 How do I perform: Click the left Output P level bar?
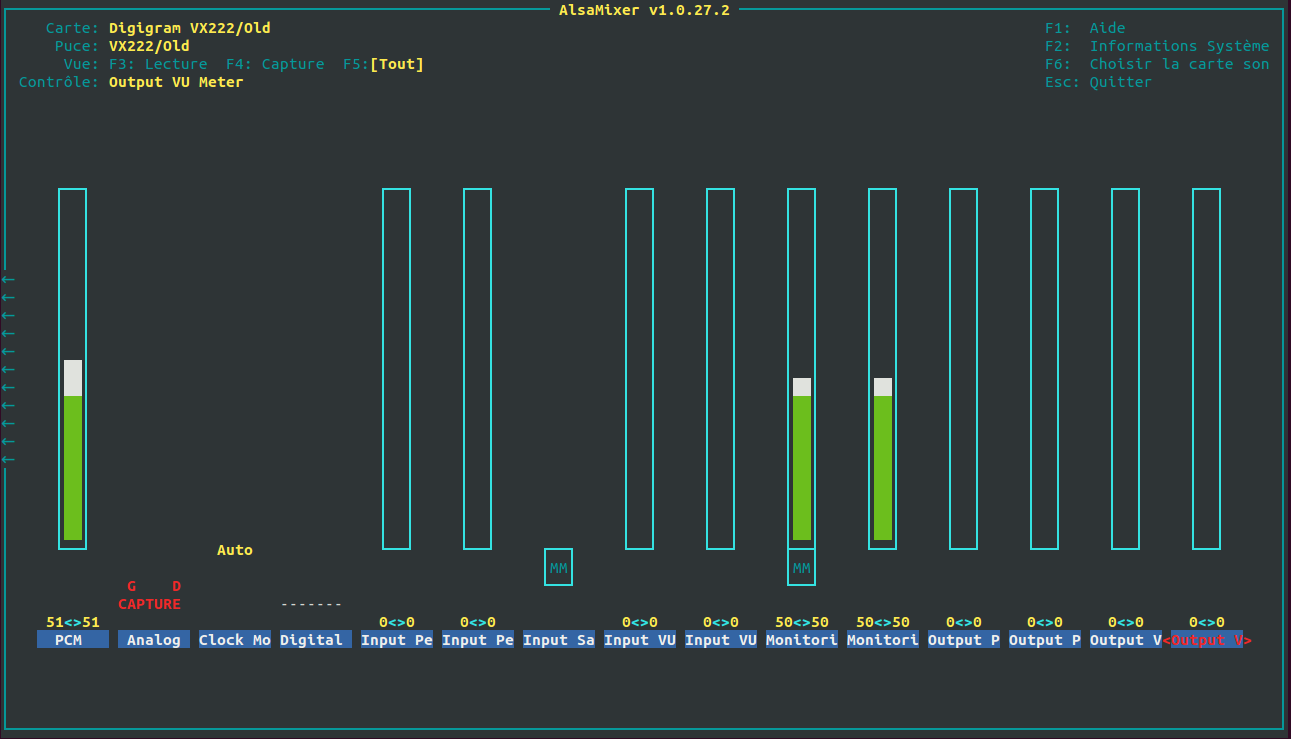(963, 369)
